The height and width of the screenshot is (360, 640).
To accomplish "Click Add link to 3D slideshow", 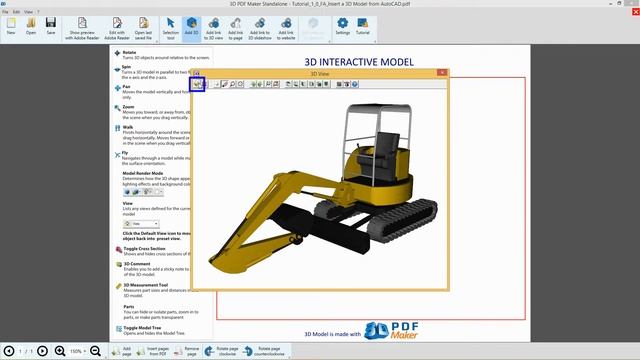I will tap(260, 29).
